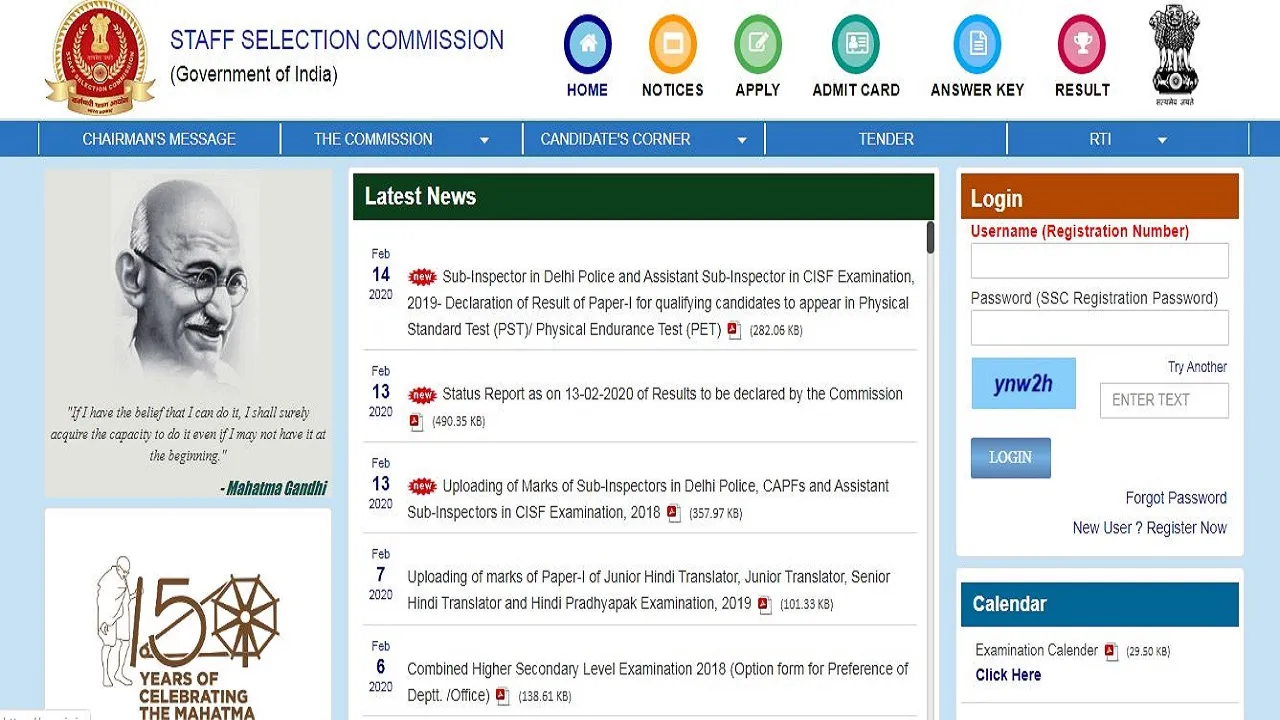Click new badge on Uploading of Marks item
The width and height of the screenshot is (1280, 720).
[x=423, y=486]
